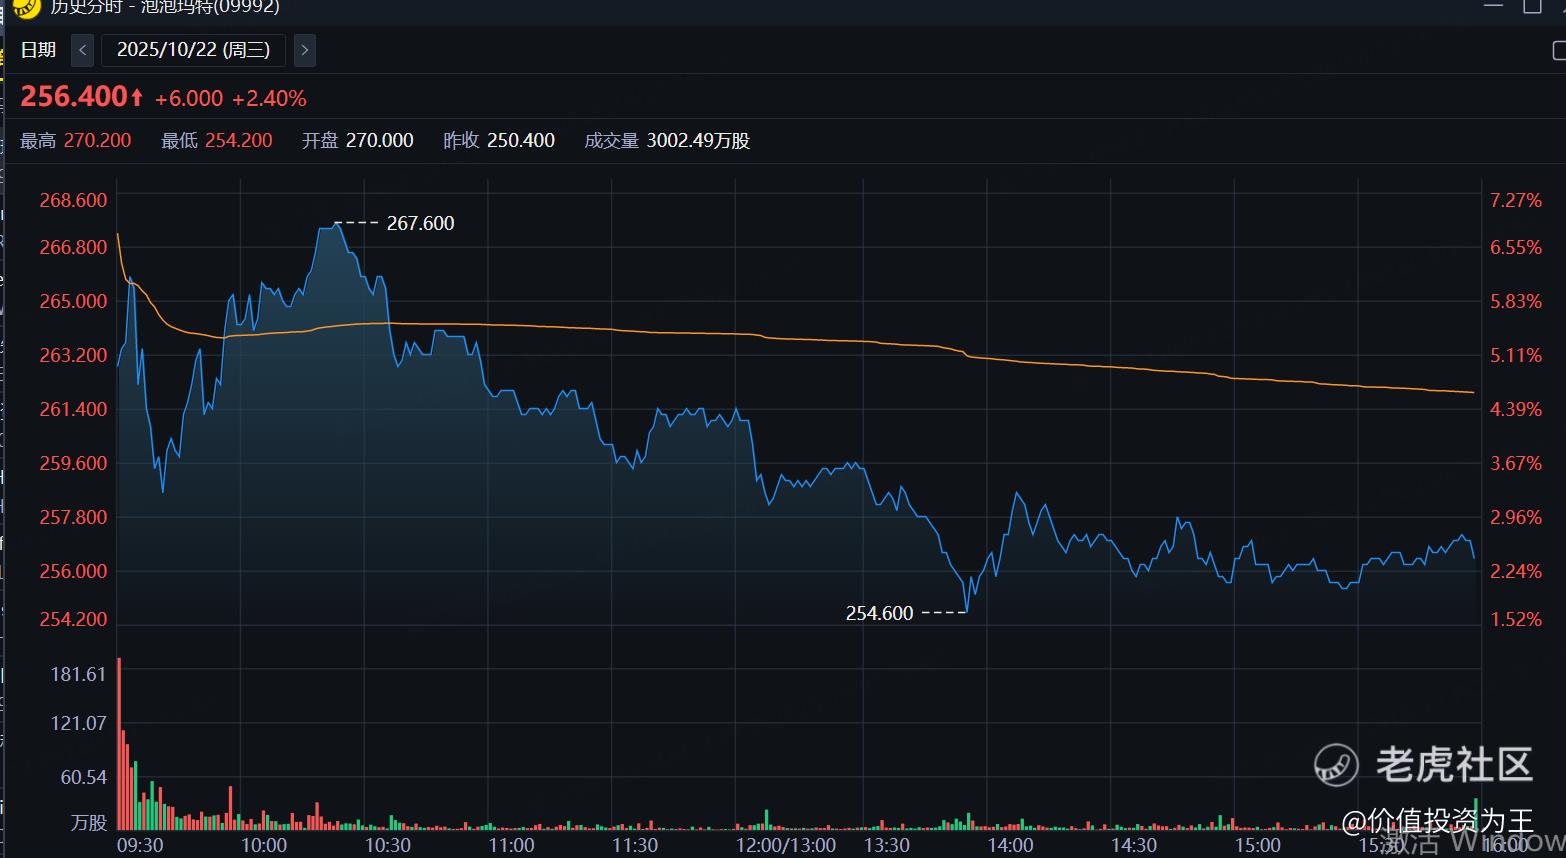Open the date field 2025/10/22 (周三)
This screenshot has width=1566, height=858.
point(193,50)
